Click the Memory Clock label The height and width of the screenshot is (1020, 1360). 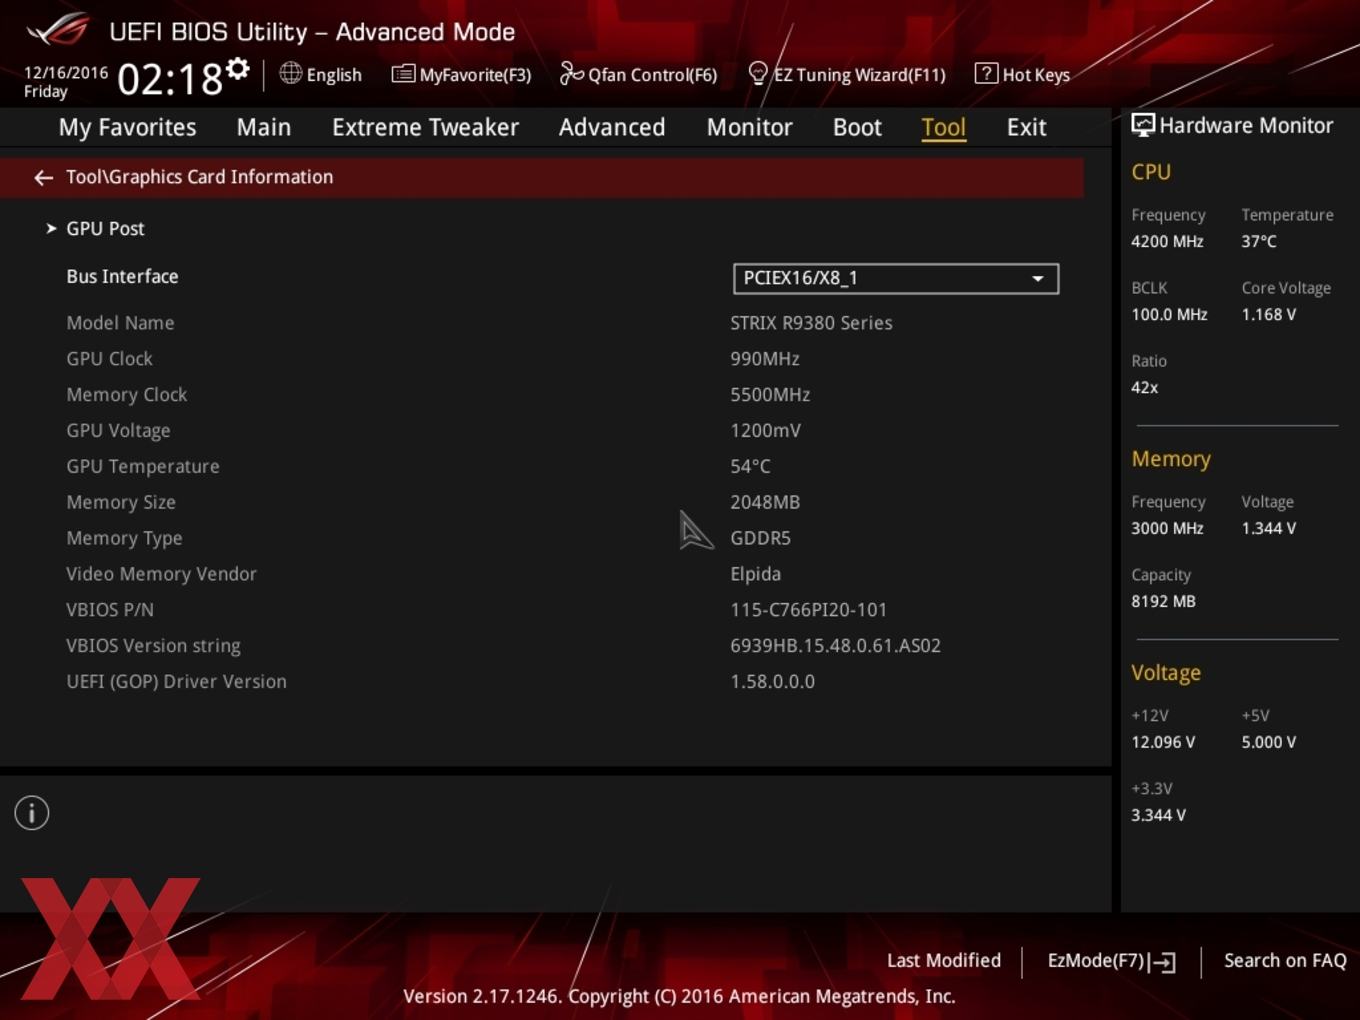126,395
